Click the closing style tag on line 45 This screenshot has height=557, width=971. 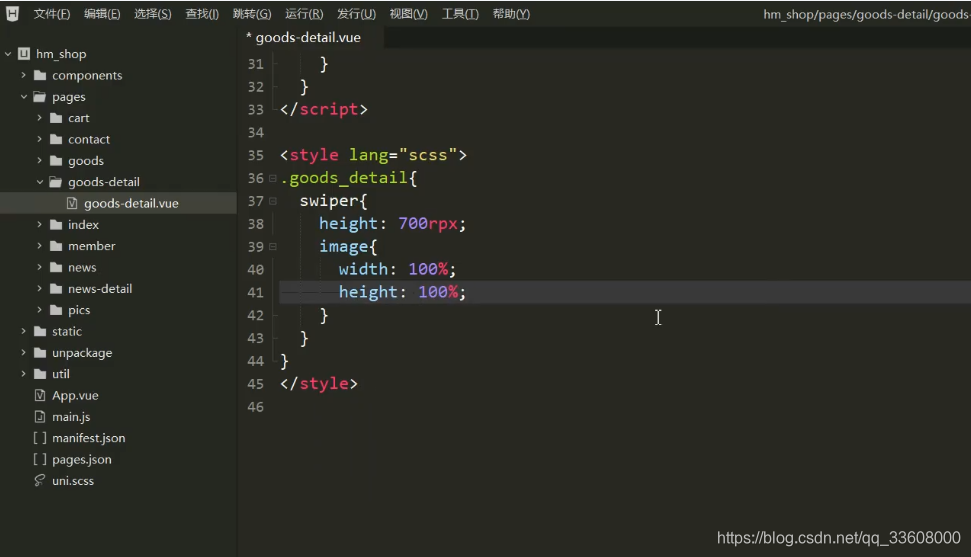pos(318,384)
